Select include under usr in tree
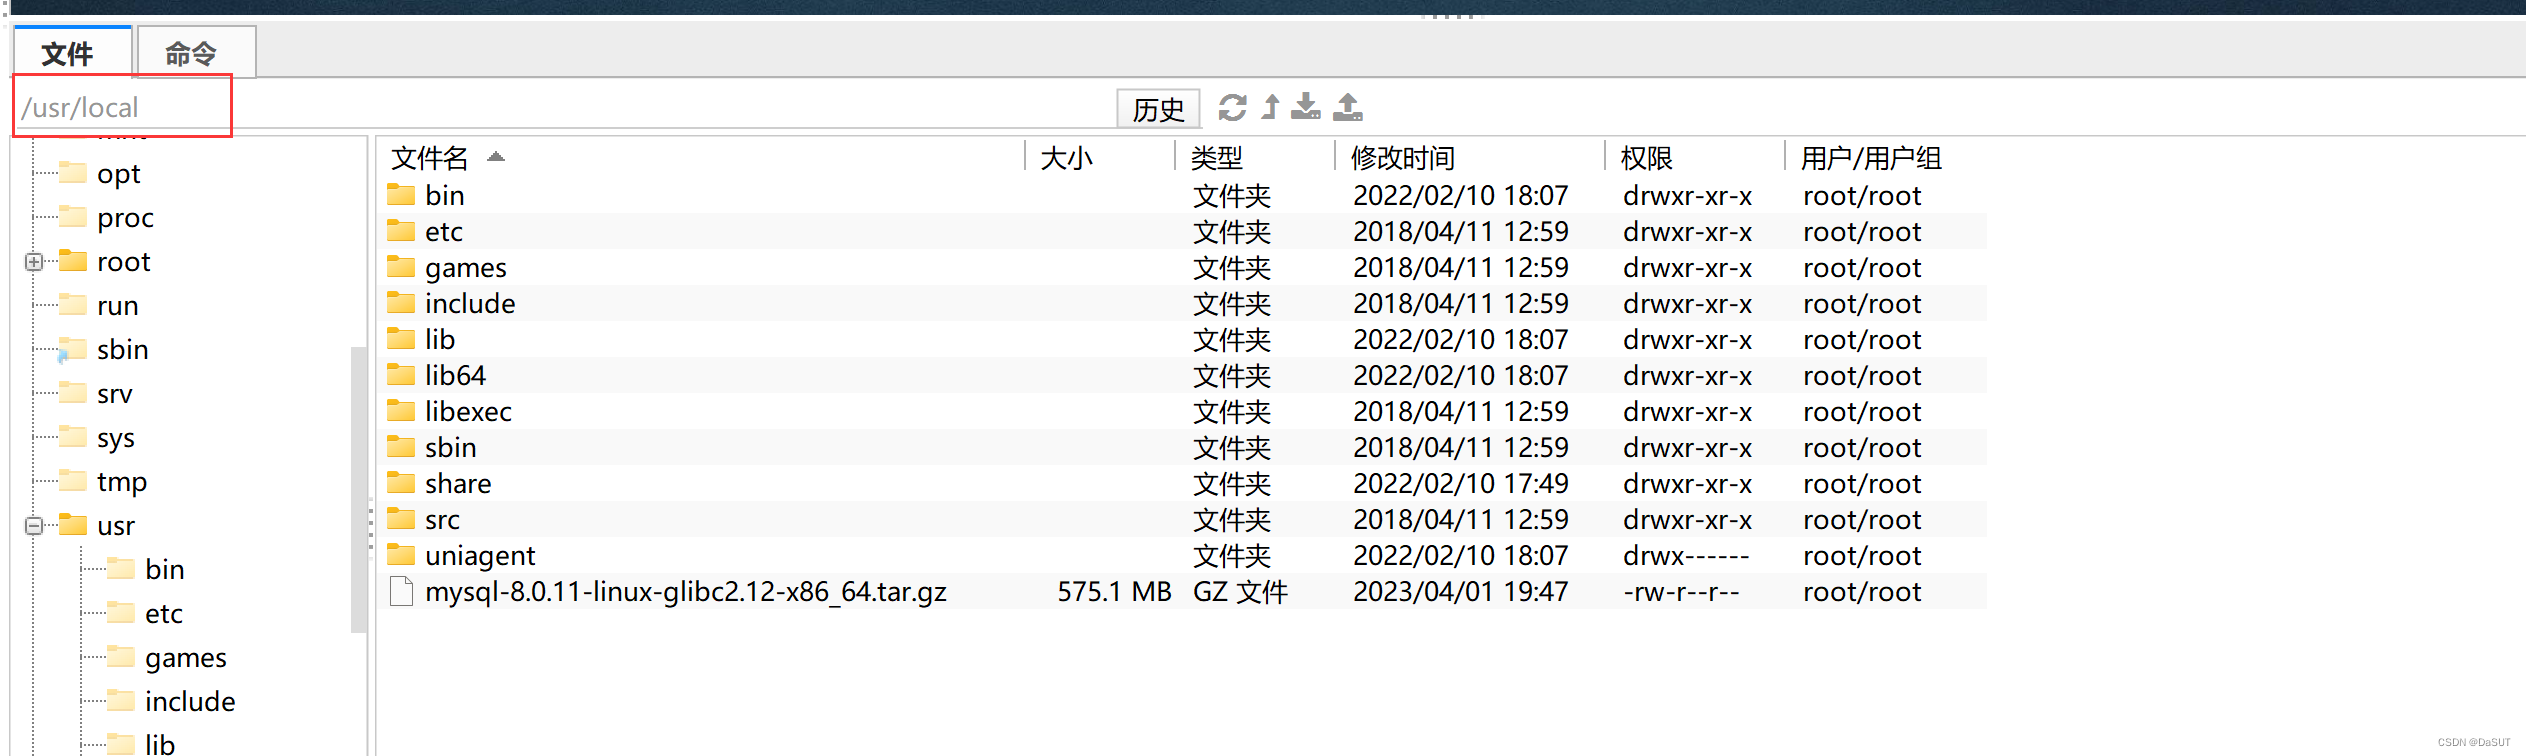 (189, 702)
